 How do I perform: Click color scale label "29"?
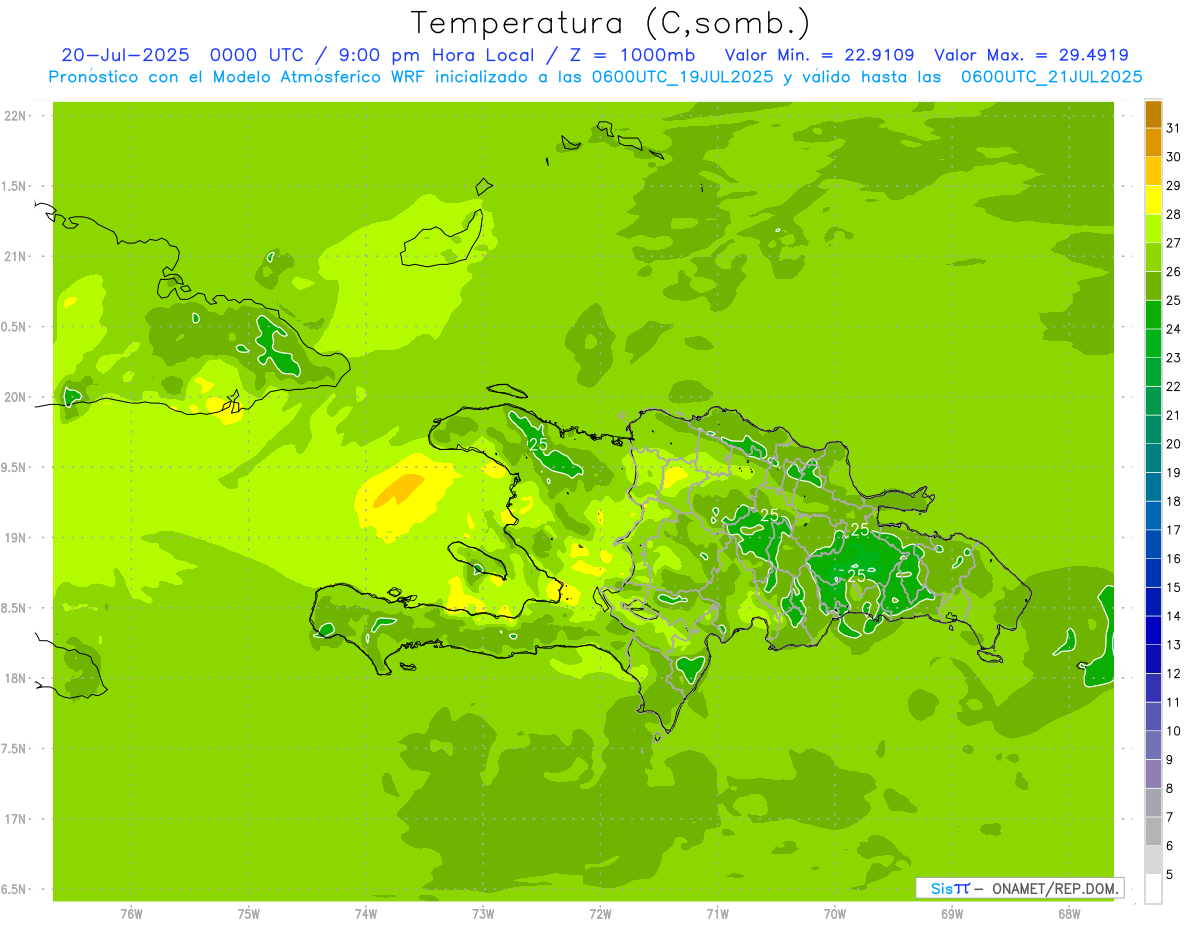click(x=1174, y=186)
